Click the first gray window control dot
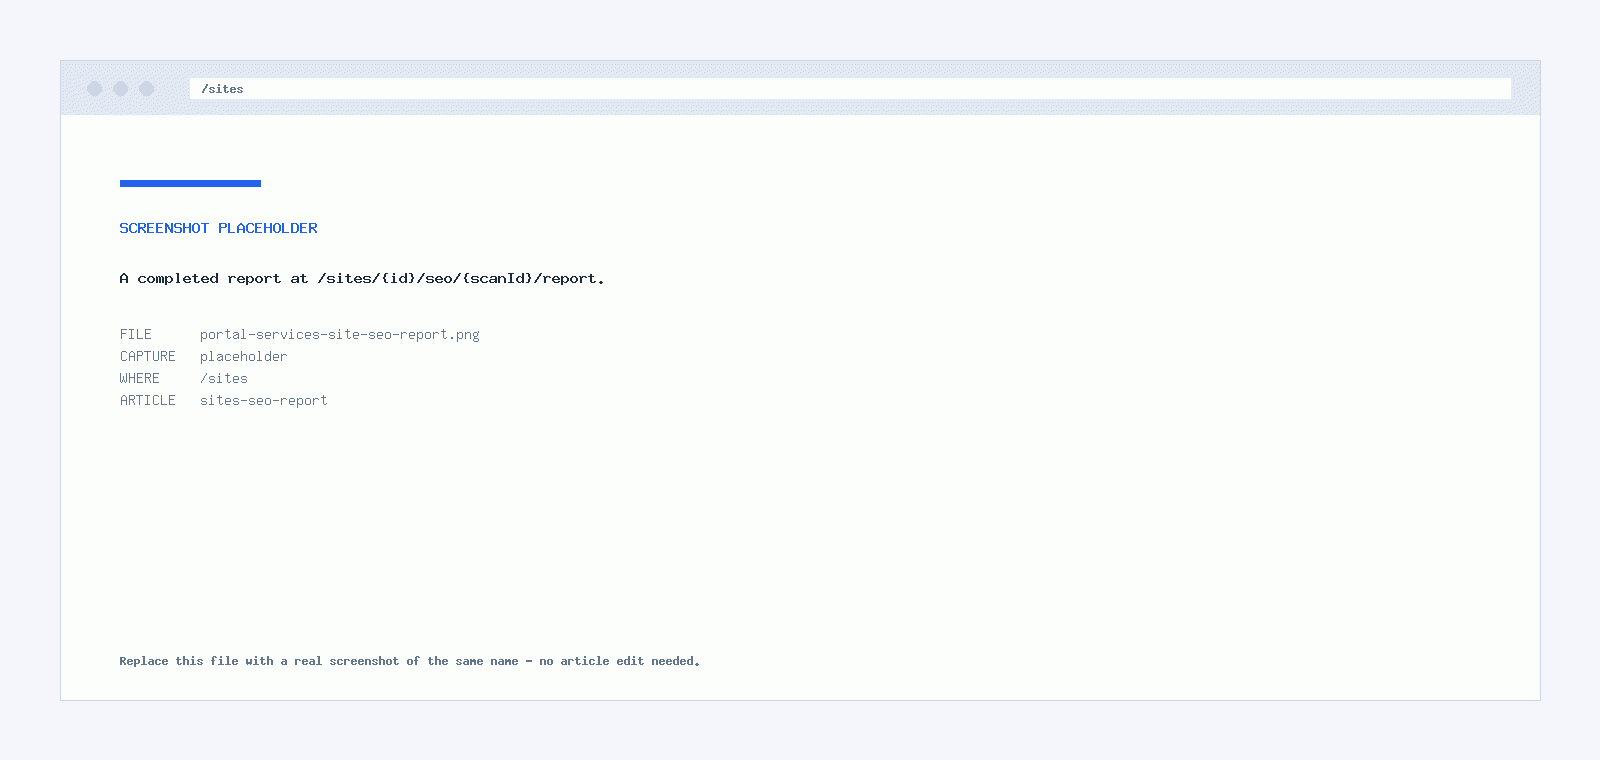Screen dimensions: 1600x760 tap(95, 89)
